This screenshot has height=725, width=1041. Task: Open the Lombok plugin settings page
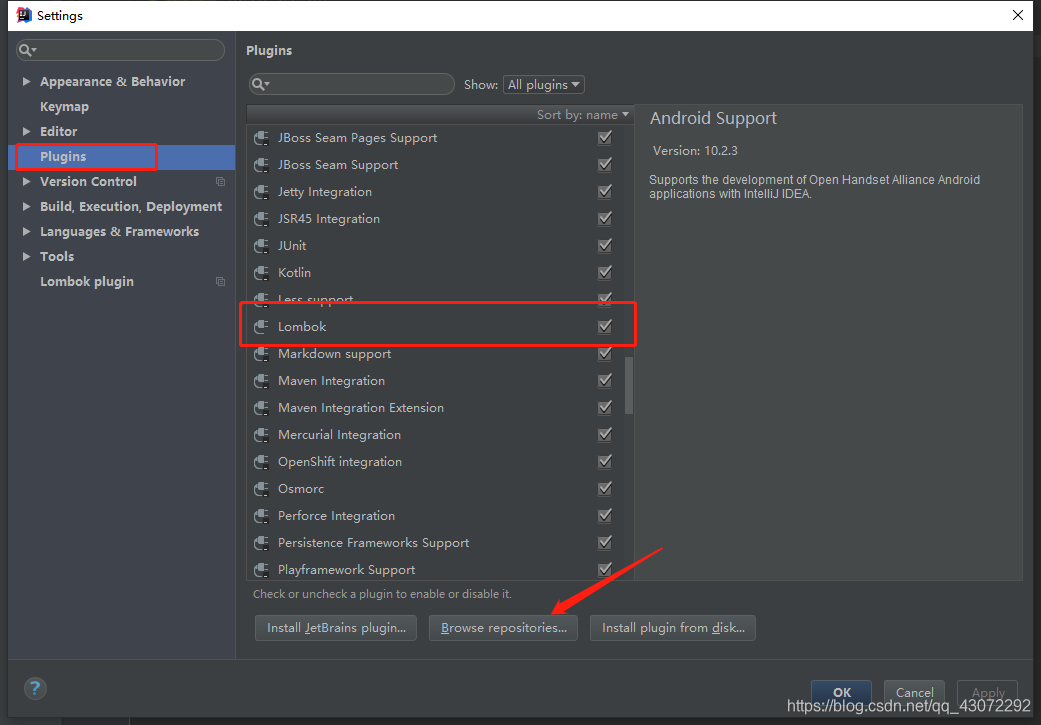tap(87, 282)
